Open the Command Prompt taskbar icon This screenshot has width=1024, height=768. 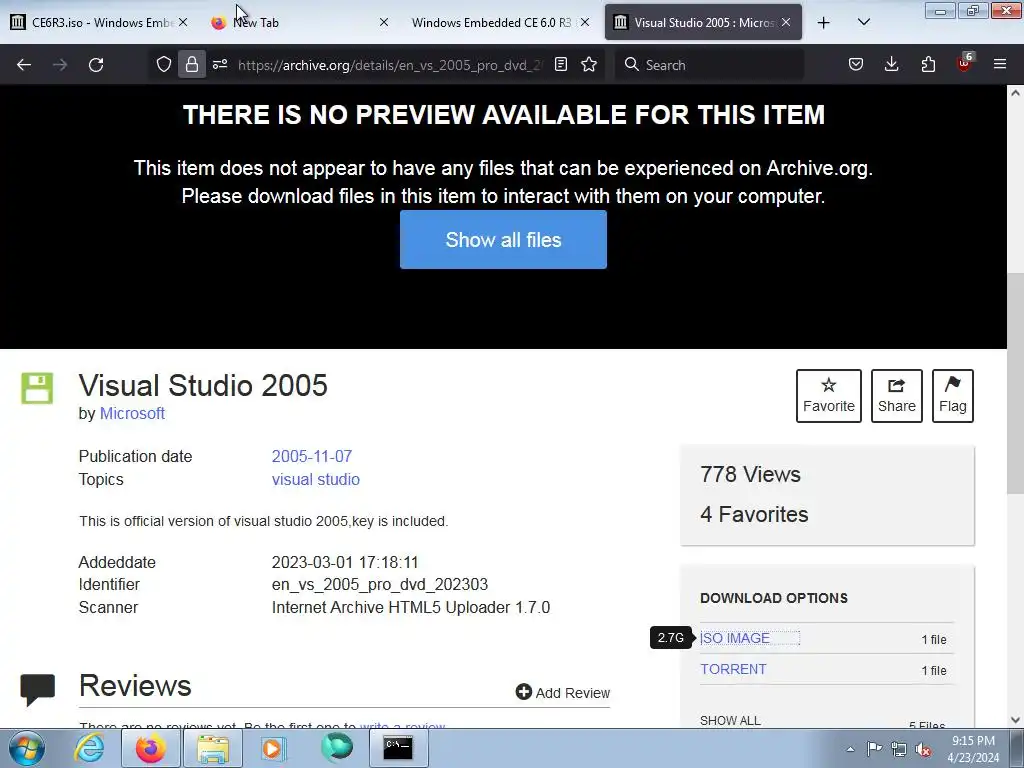tap(398, 748)
